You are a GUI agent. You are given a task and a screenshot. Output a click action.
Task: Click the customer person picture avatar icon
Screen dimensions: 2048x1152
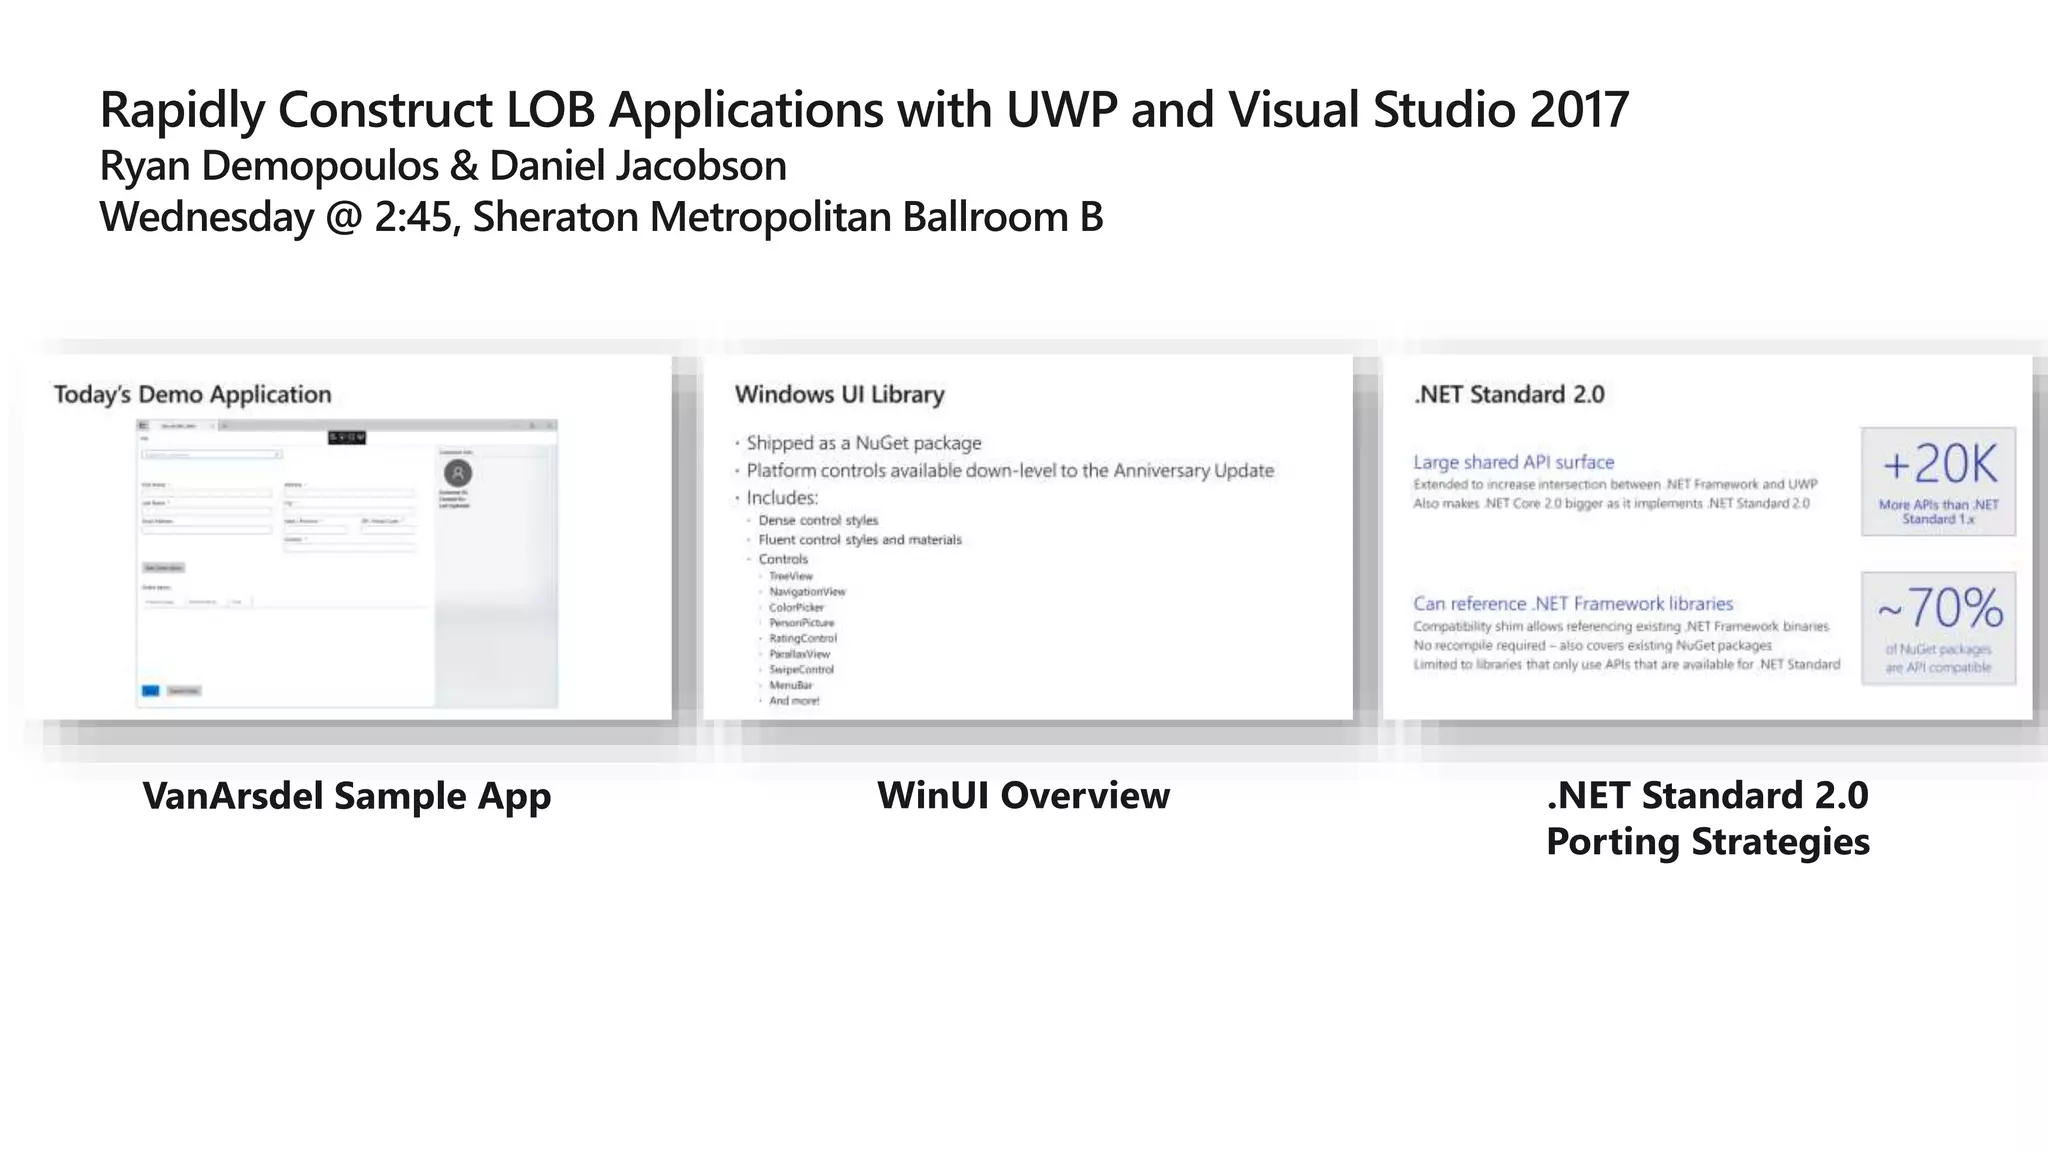[458, 473]
